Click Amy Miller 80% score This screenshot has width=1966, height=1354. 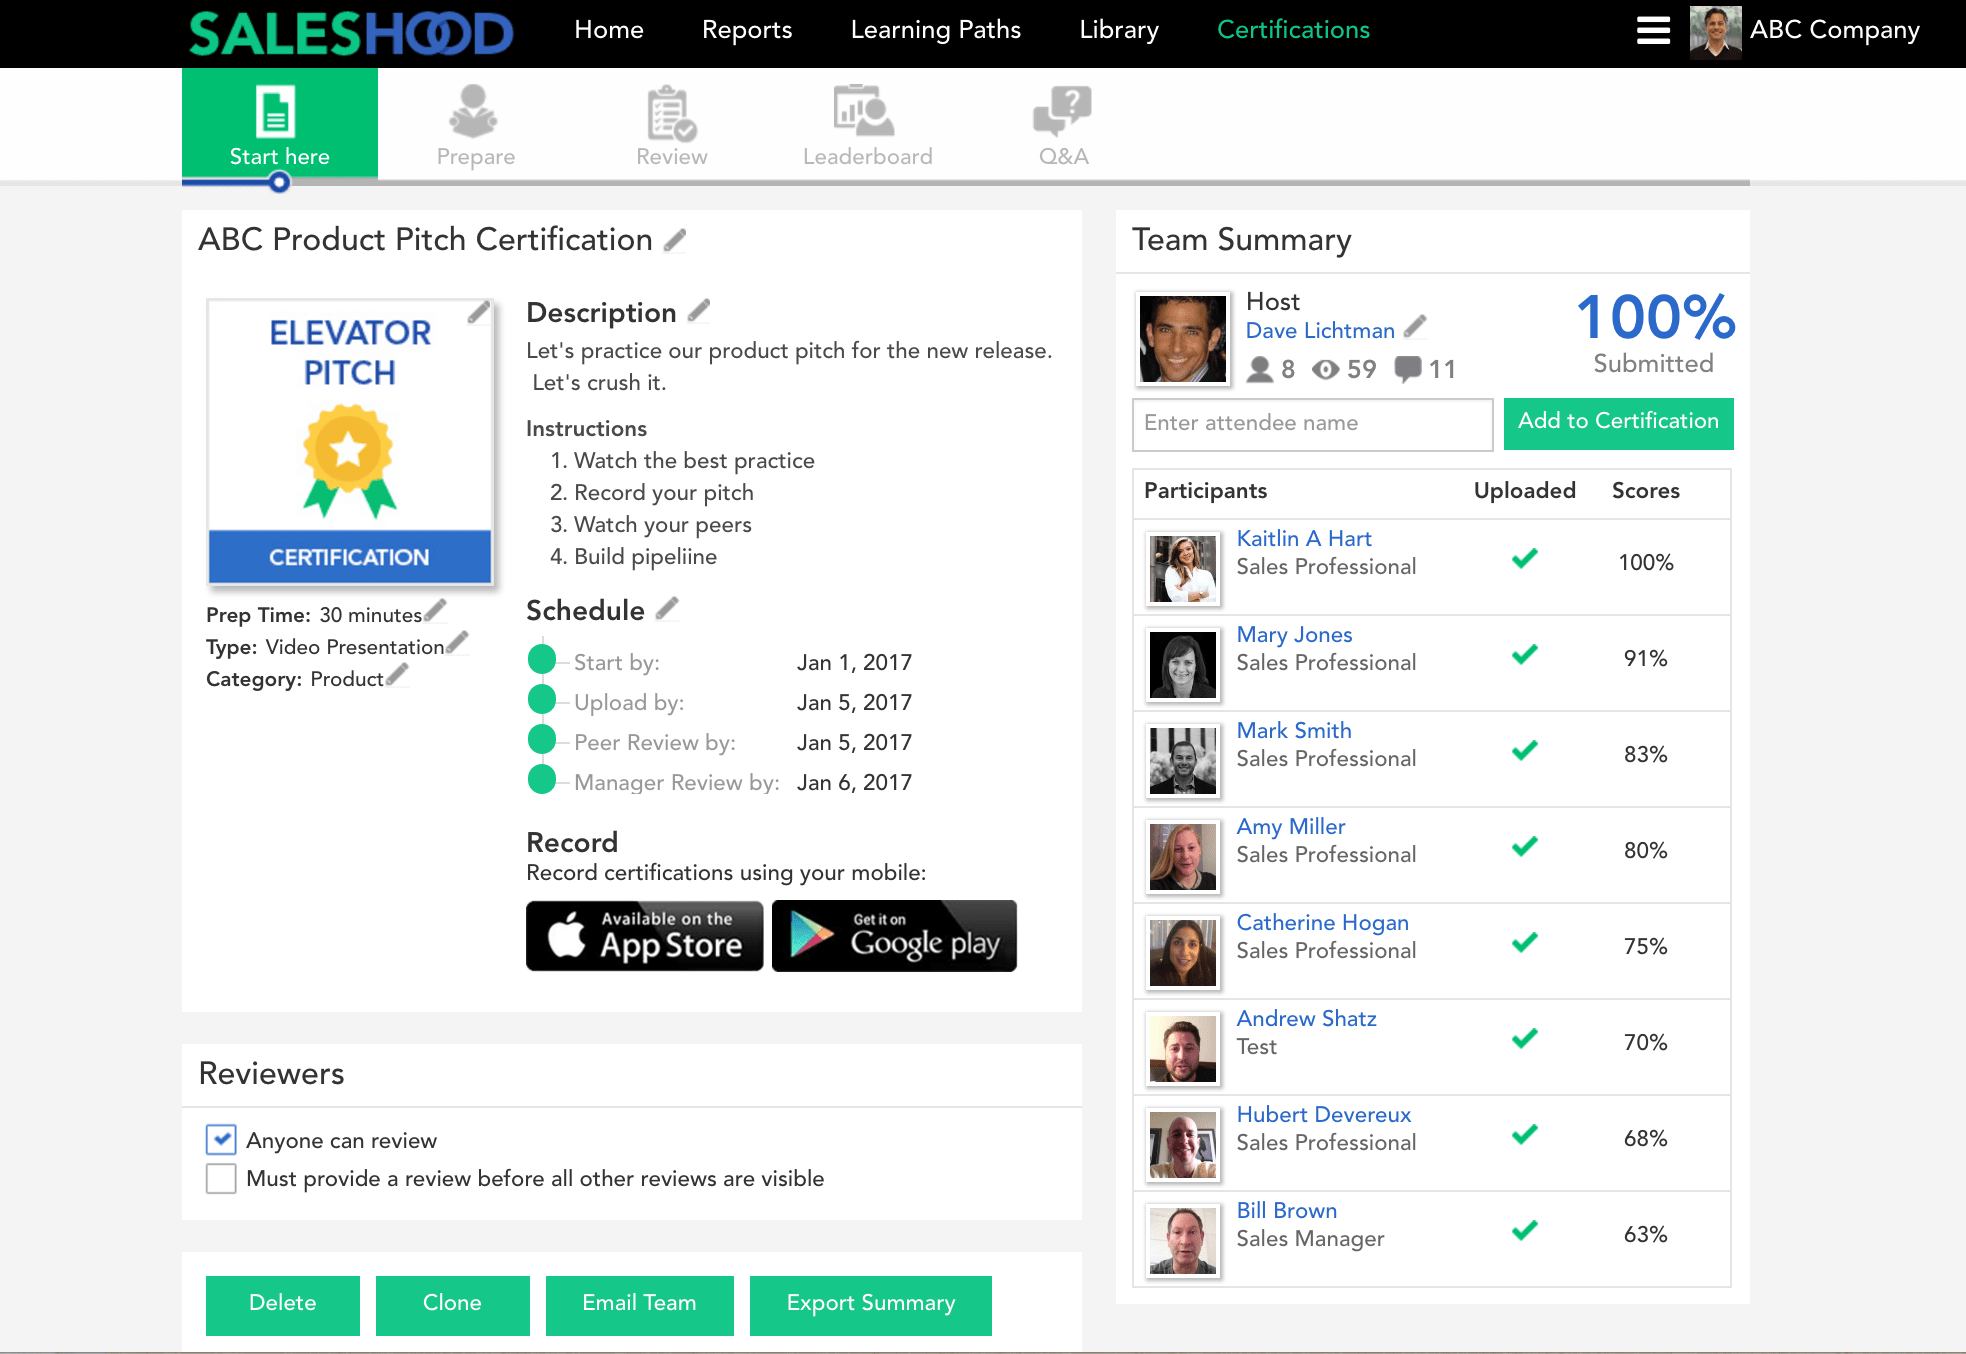point(1645,850)
